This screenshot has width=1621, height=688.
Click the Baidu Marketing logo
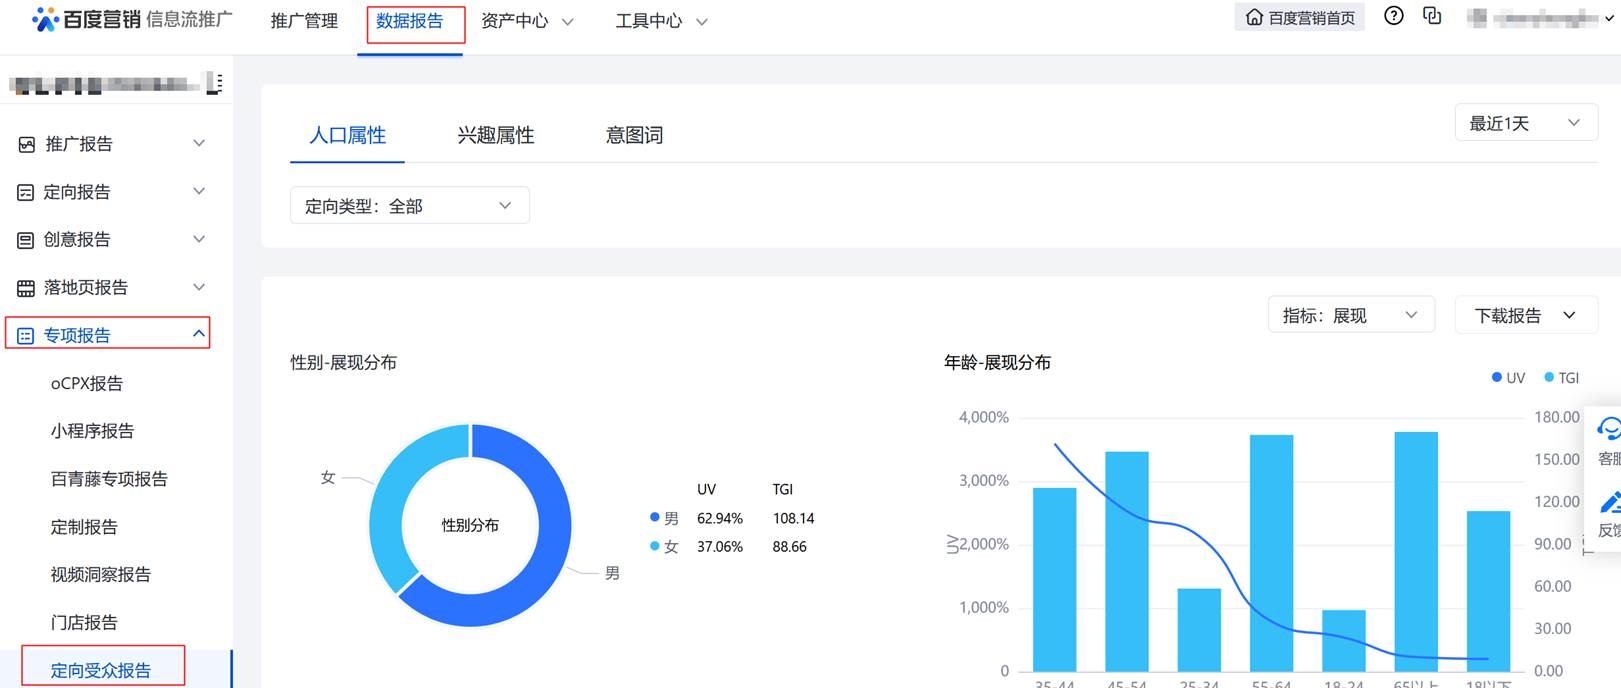click(x=46, y=19)
